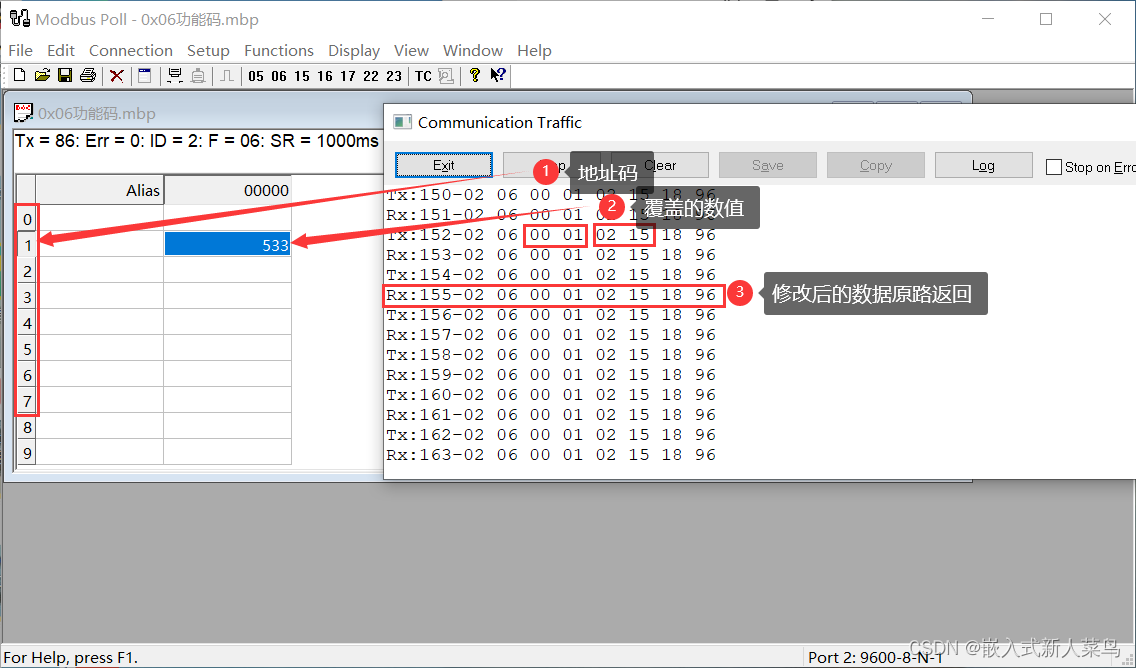Select function 16 in the toolbar
Viewport: 1136px width, 668px height.
pos(325,76)
